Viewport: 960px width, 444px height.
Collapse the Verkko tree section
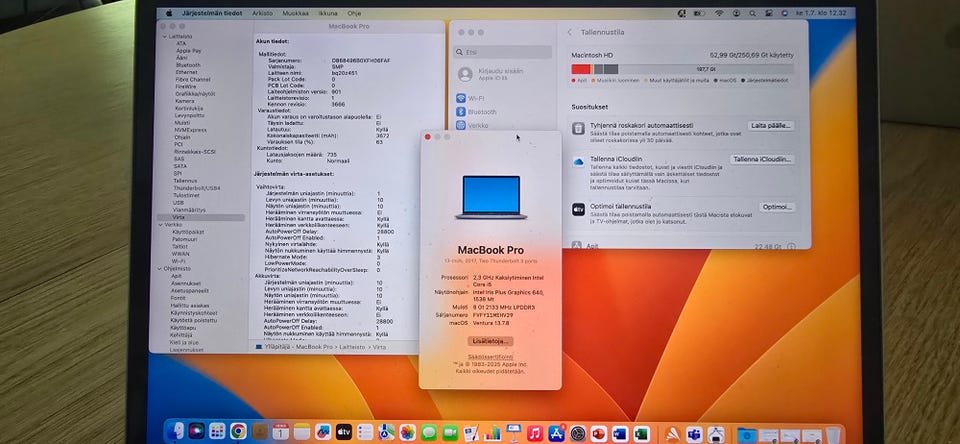[161, 225]
